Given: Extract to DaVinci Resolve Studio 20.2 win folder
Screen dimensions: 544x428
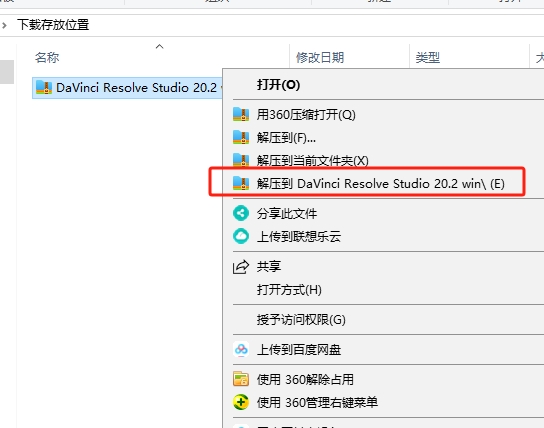Looking at the screenshot, I should (x=381, y=183).
